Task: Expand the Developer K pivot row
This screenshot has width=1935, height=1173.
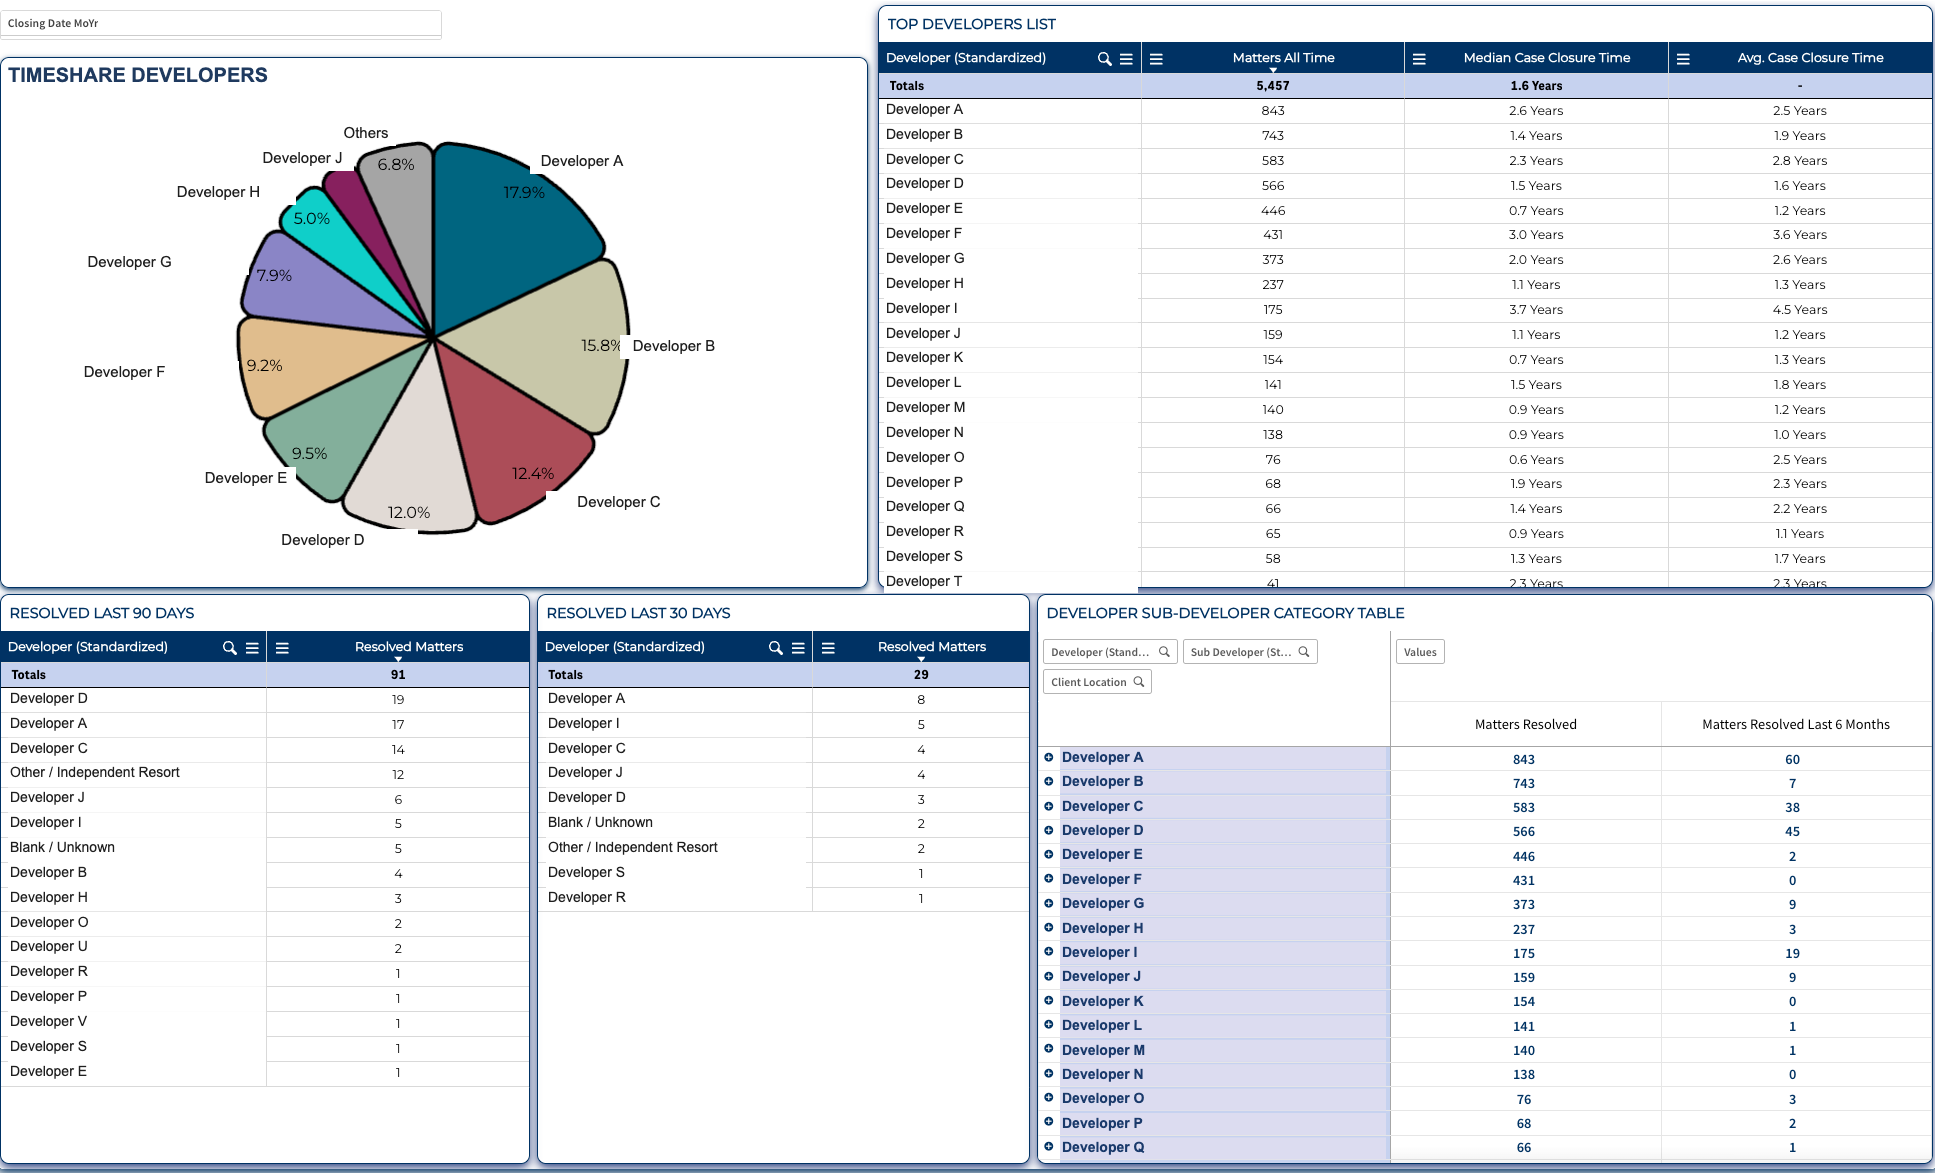Action: point(1049,1001)
